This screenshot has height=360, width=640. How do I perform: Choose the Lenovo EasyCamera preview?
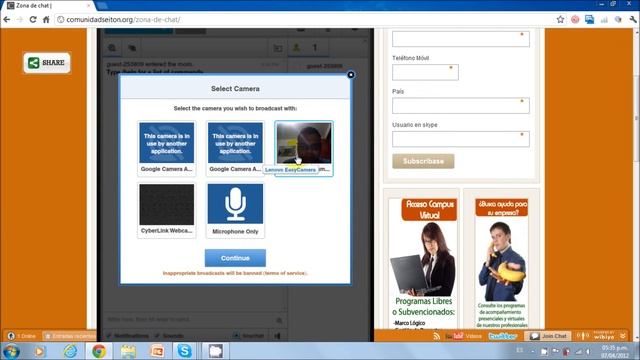(x=304, y=148)
